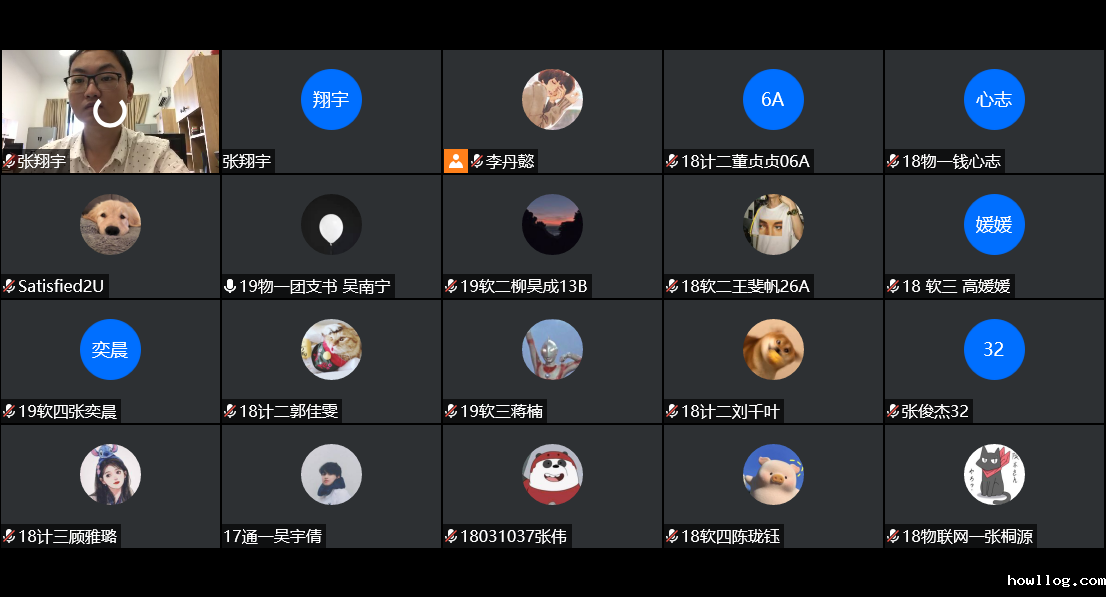This screenshot has width=1106, height=597.
Task: Open 张翔宇's live camera video tile
Action: click(110, 111)
